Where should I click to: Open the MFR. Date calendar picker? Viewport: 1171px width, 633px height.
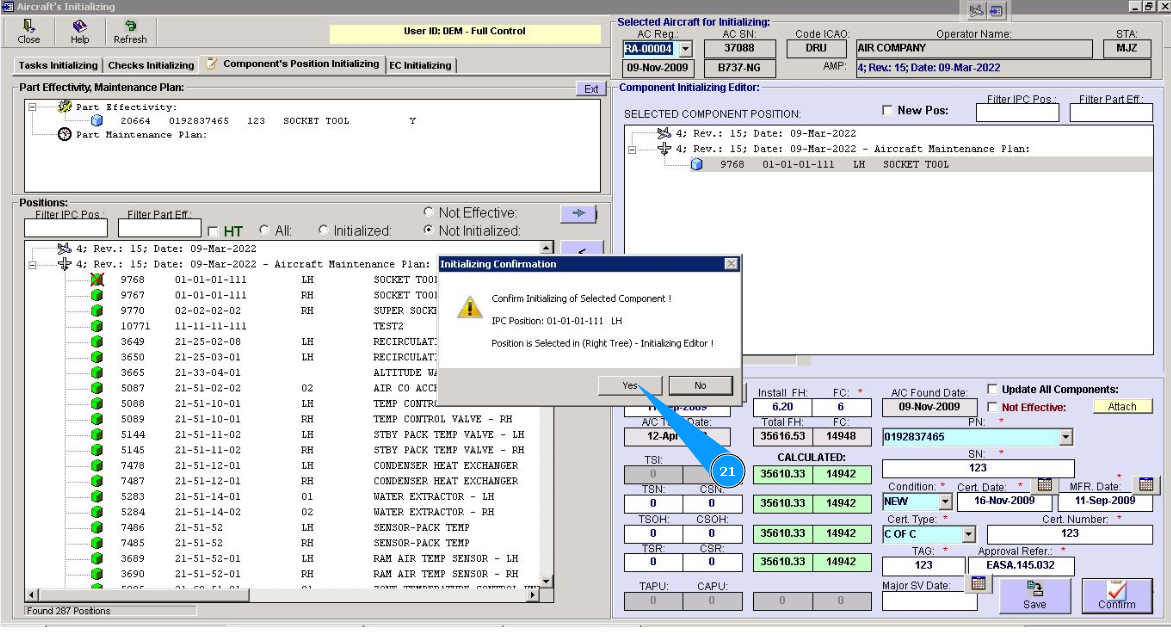click(x=1146, y=484)
